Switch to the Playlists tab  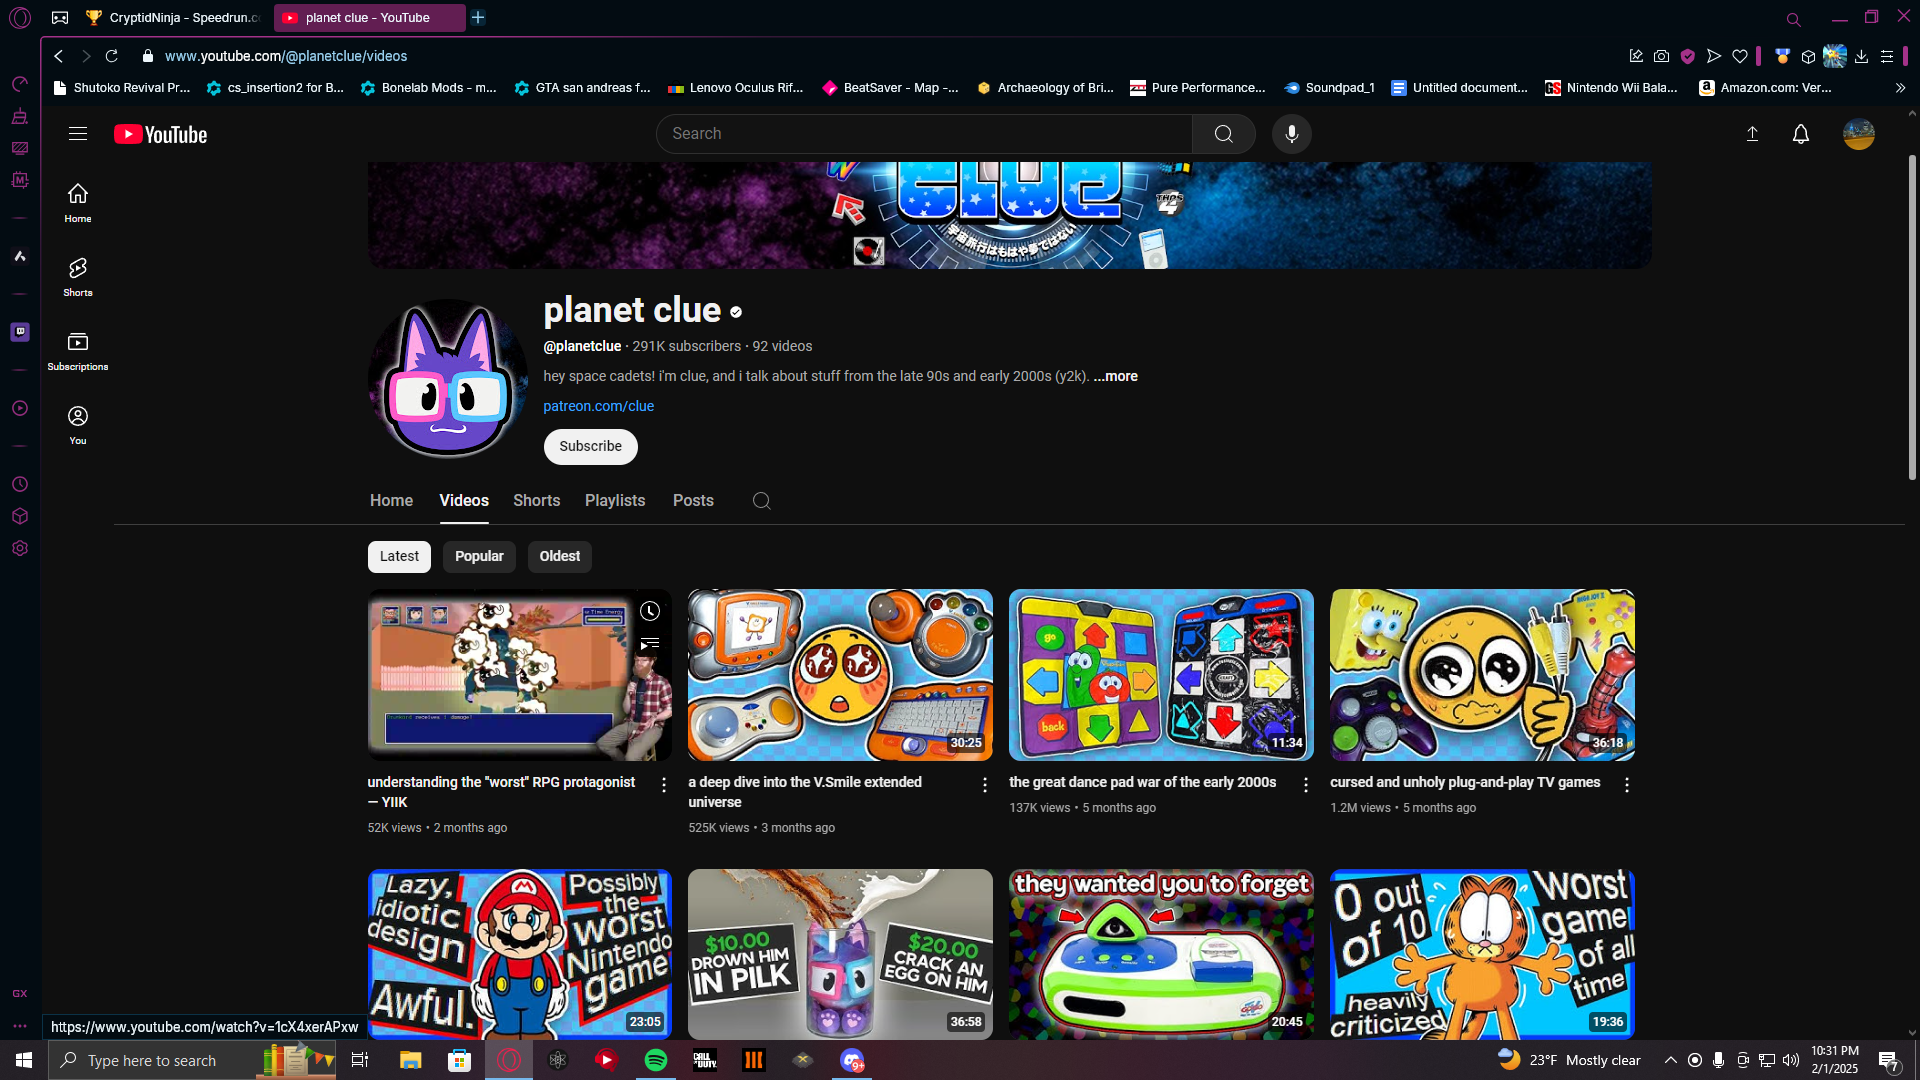614,501
